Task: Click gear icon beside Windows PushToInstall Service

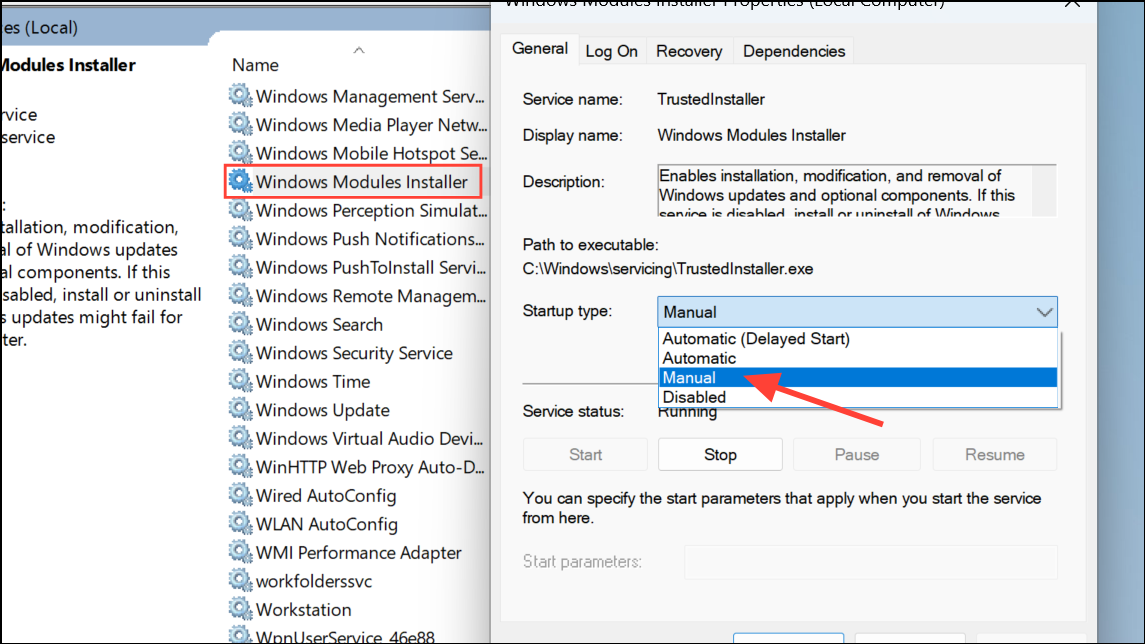Action: 240,266
